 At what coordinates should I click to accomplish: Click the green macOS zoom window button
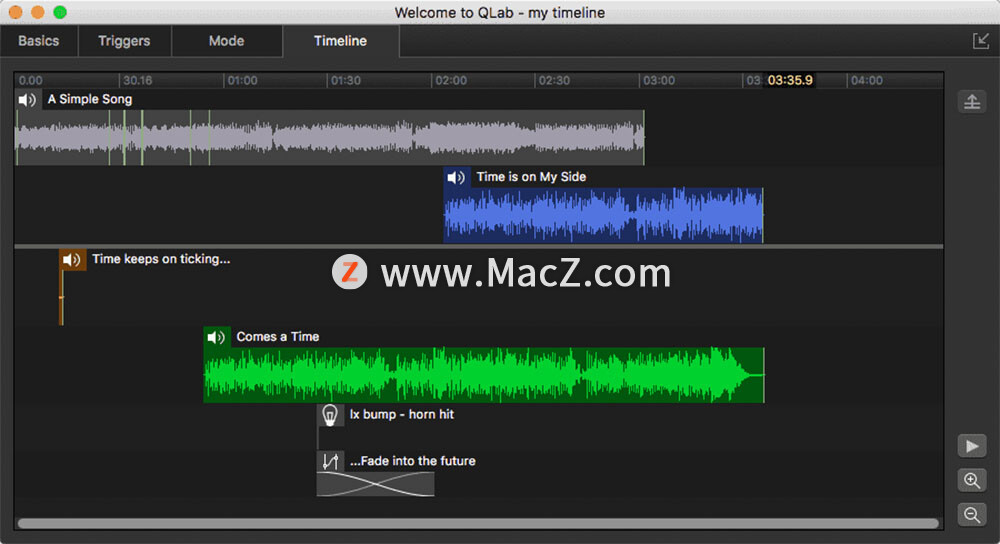click(60, 12)
